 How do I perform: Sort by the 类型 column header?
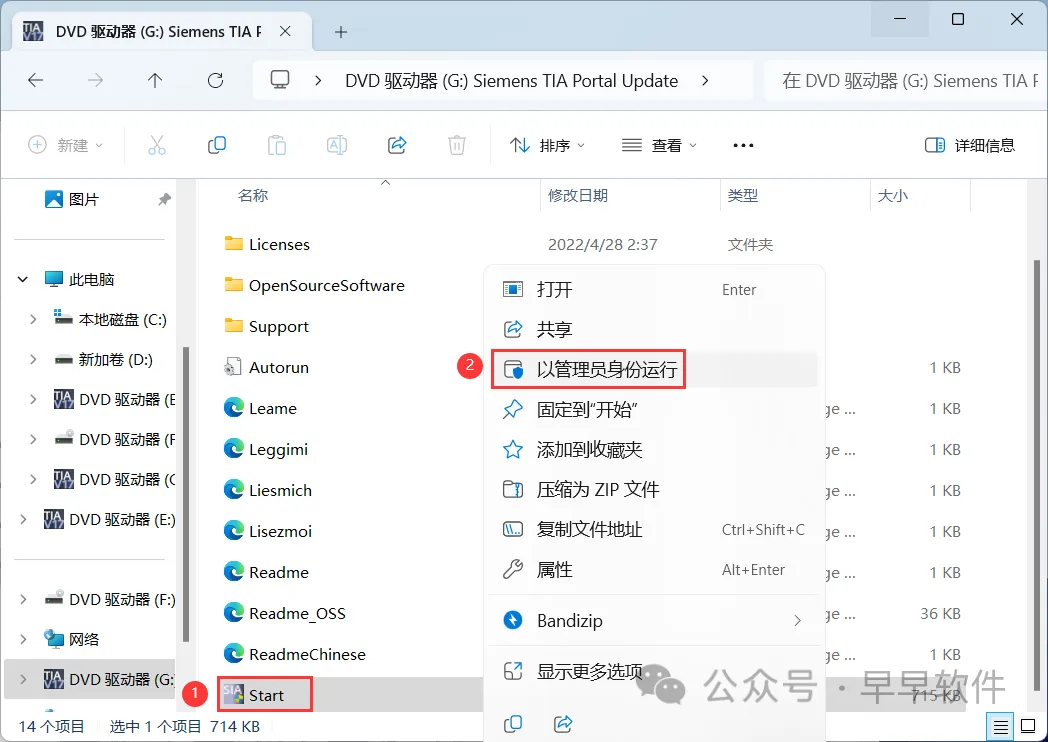743,195
